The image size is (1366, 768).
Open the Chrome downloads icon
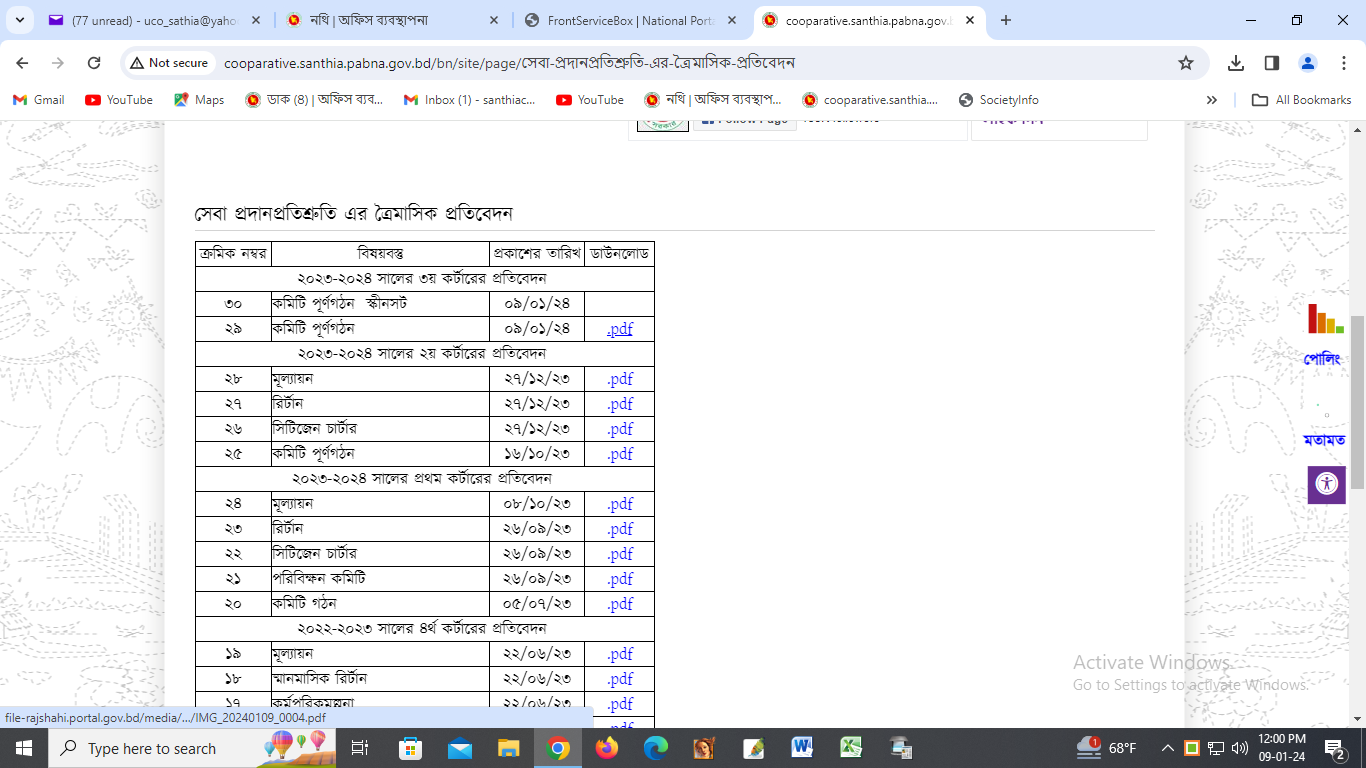click(x=1236, y=63)
